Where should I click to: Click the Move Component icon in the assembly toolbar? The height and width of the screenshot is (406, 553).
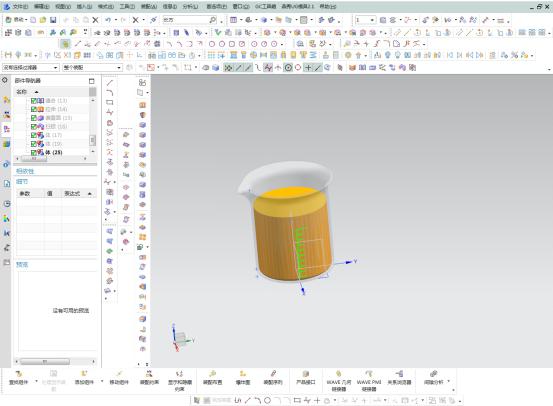(119, 378)
